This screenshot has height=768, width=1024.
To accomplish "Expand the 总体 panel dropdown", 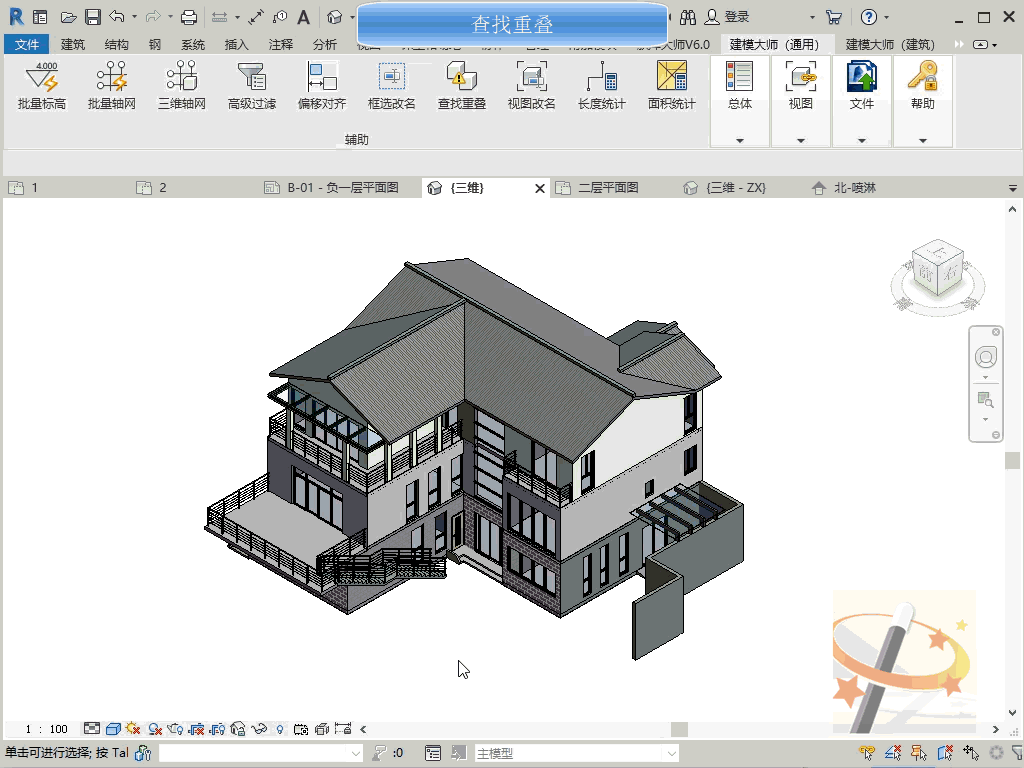I will [740, 140].
